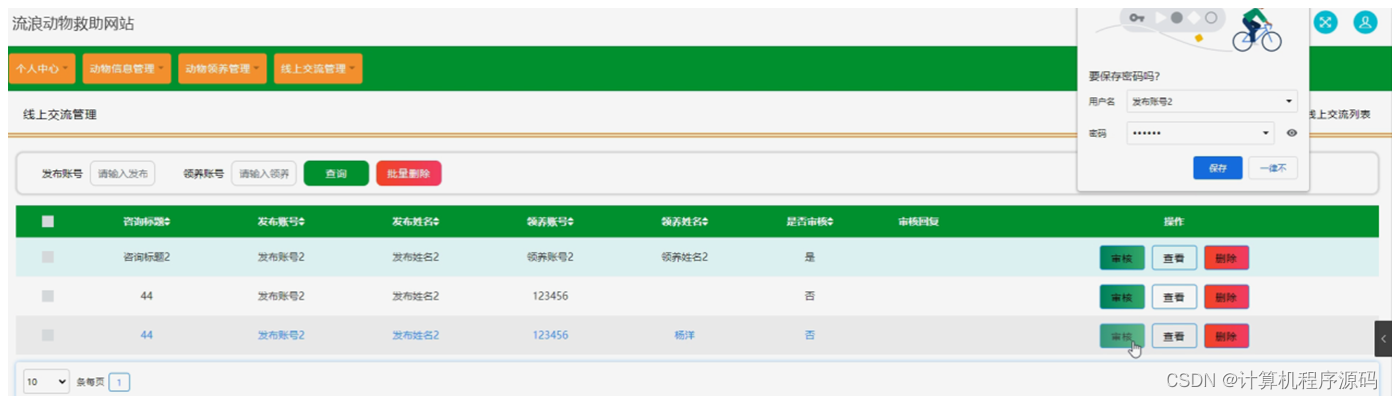Click the 审核回复 column header
Screen dimensions: 1392x399
tap(918, 221)
